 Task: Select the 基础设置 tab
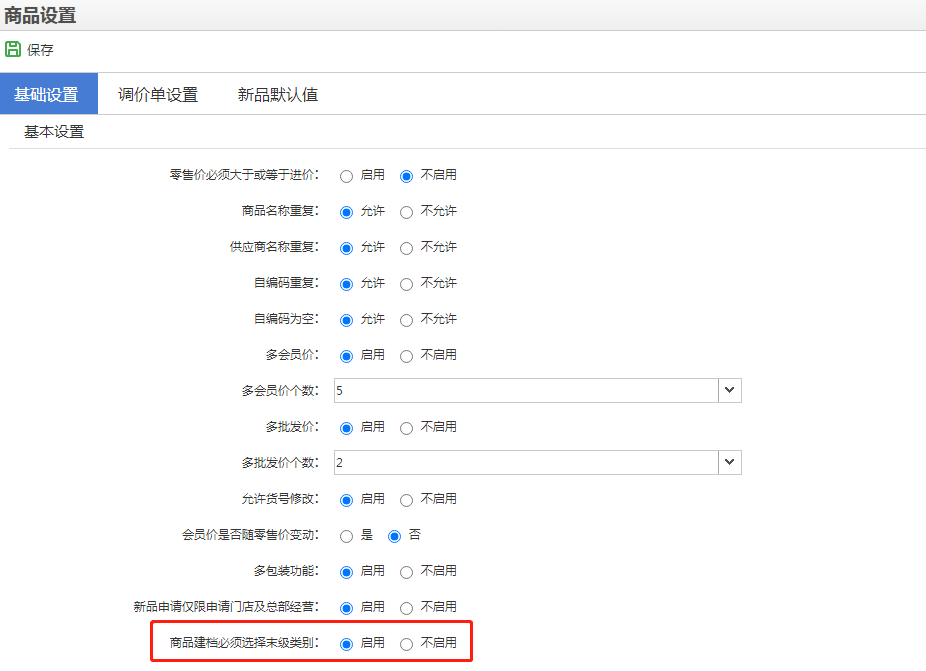48,94
